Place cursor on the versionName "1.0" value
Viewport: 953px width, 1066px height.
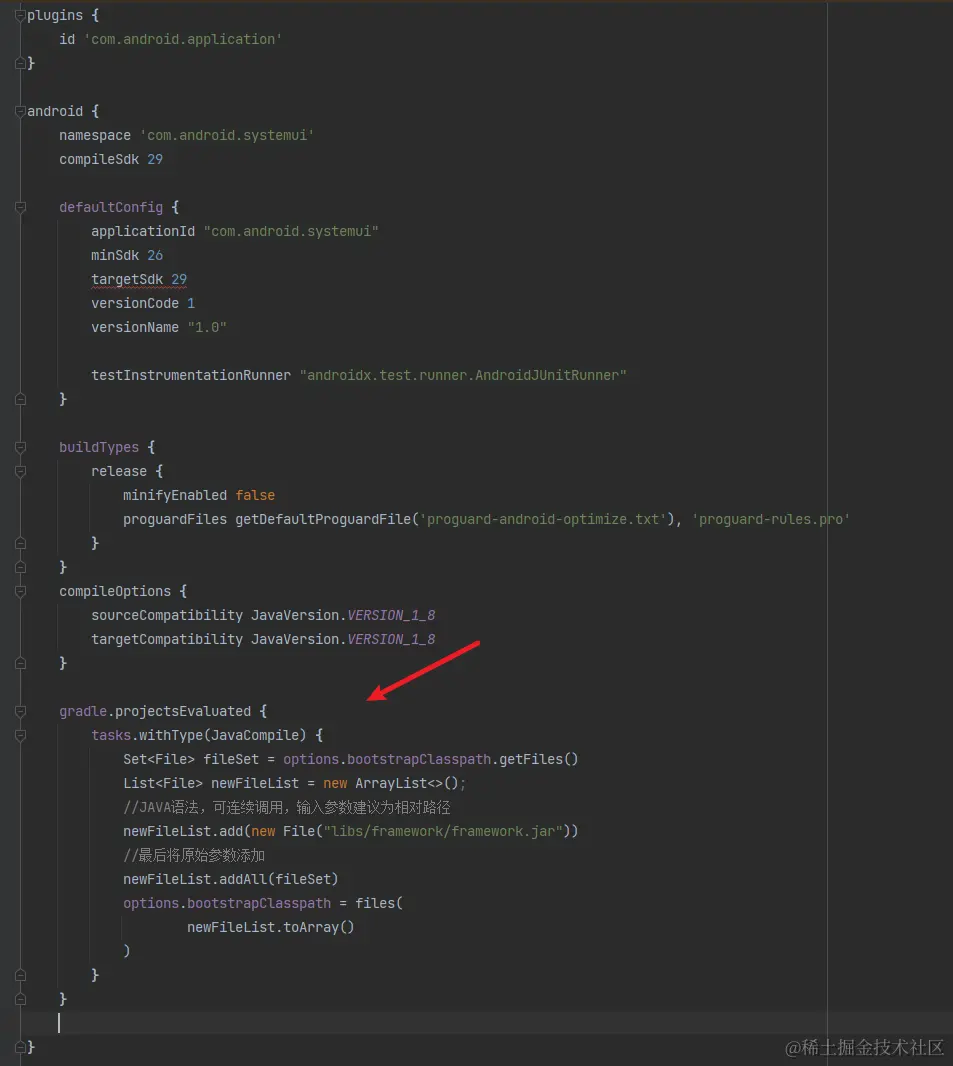(207, 327)
